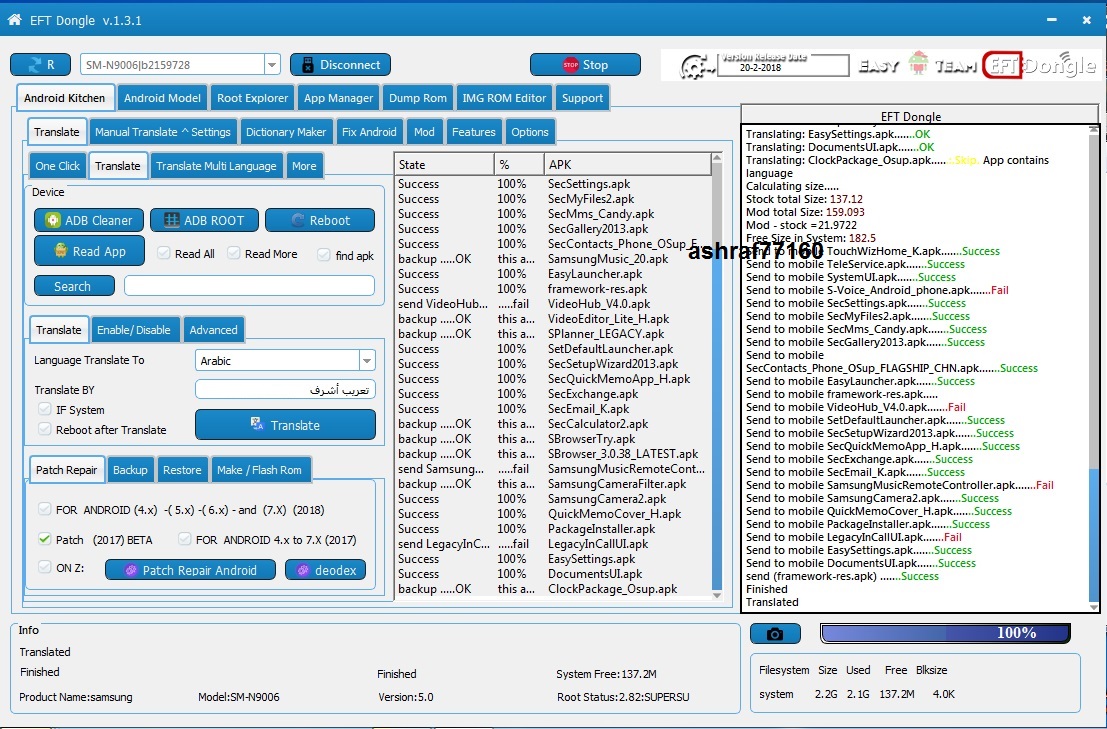Enable Reboot after Translate checkbox

point(44,429)
